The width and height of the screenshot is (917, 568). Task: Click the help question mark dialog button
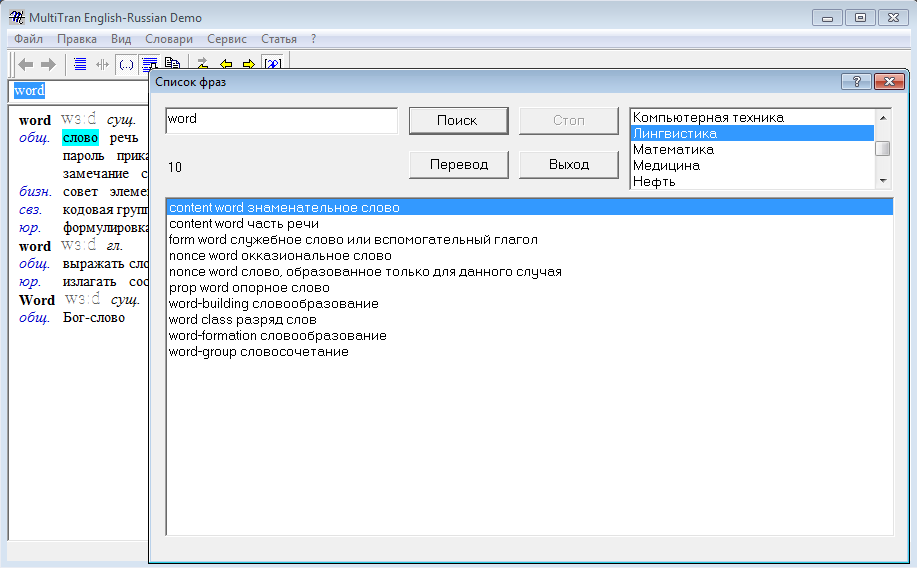click(856, 81)
